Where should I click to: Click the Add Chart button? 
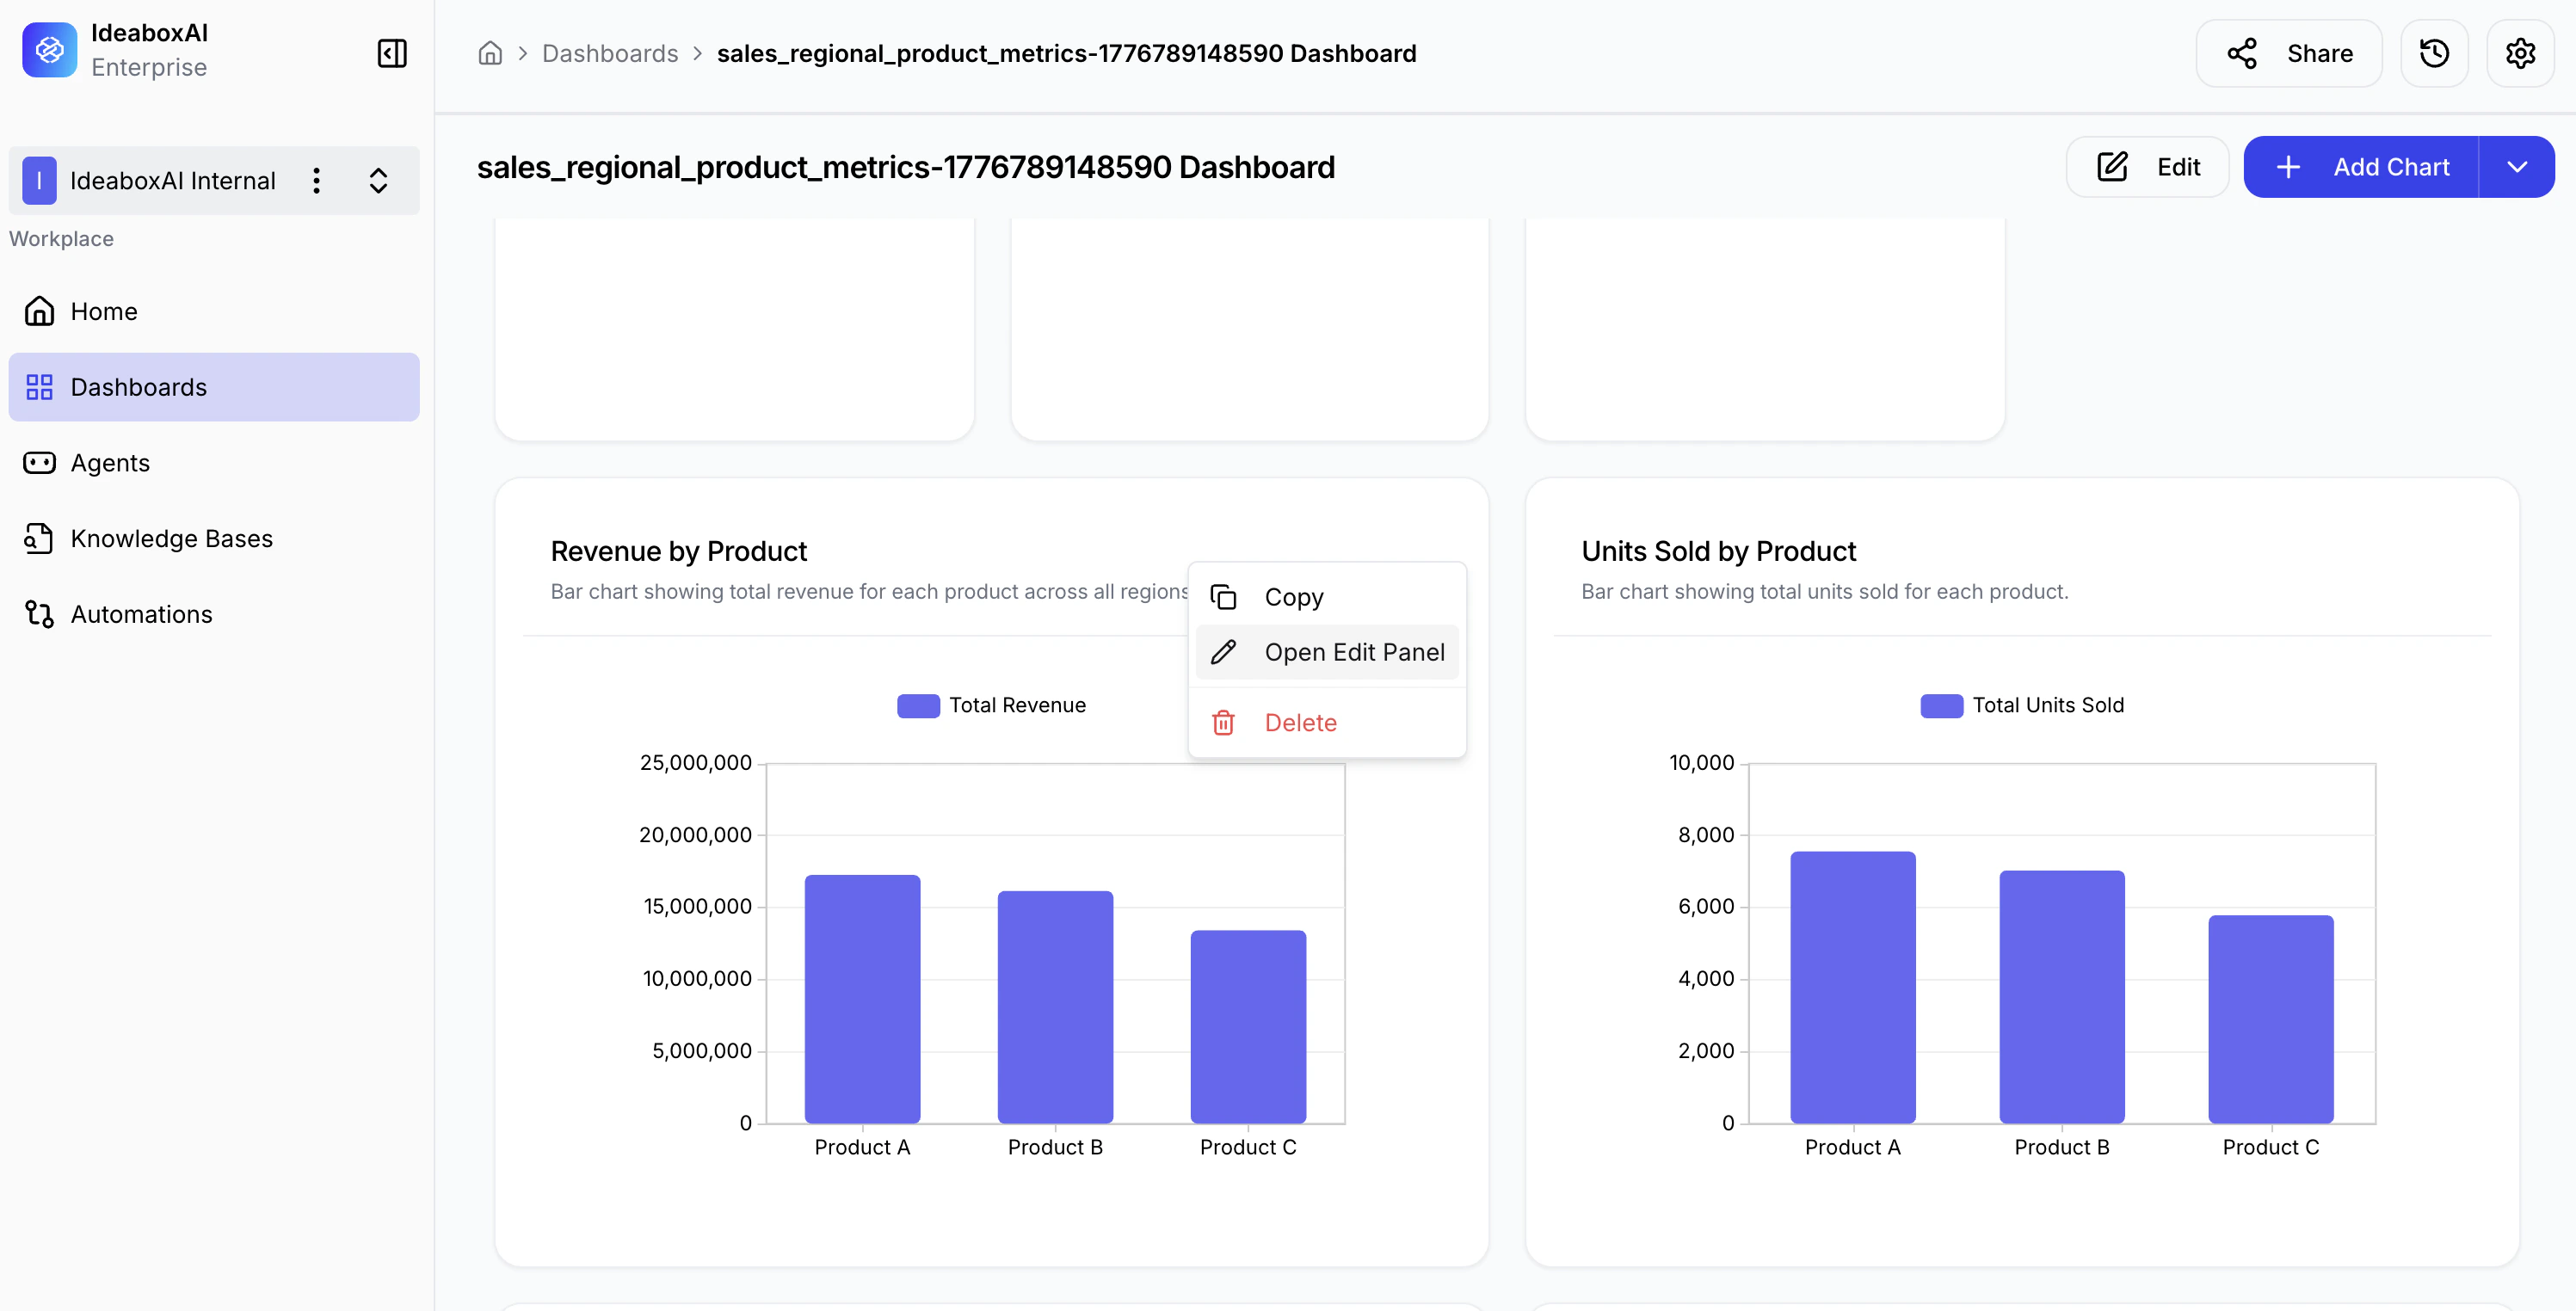point(2361,167)
